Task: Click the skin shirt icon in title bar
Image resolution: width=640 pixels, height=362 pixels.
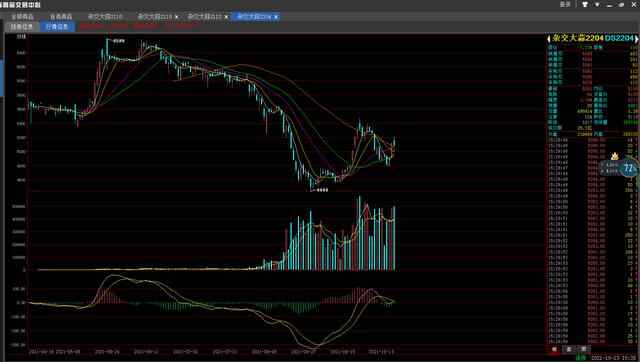Action: tap(585, 4)
